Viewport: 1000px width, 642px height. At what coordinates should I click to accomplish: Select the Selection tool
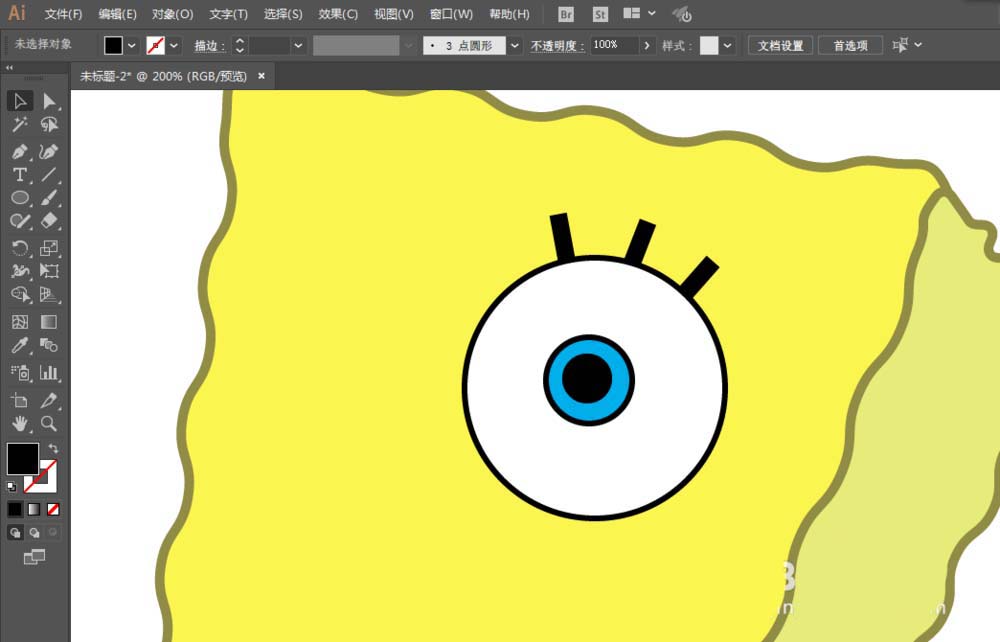click(20, 101)
